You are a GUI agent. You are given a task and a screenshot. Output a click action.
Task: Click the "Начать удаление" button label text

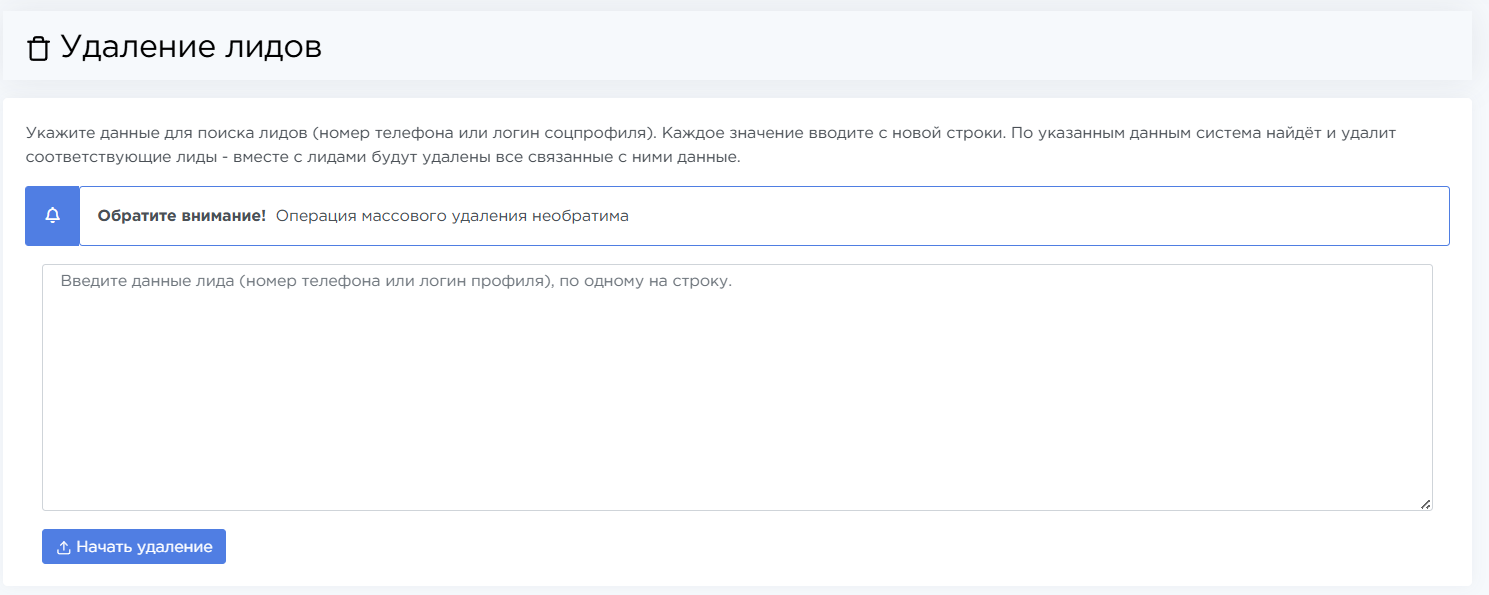coord(144,547)
